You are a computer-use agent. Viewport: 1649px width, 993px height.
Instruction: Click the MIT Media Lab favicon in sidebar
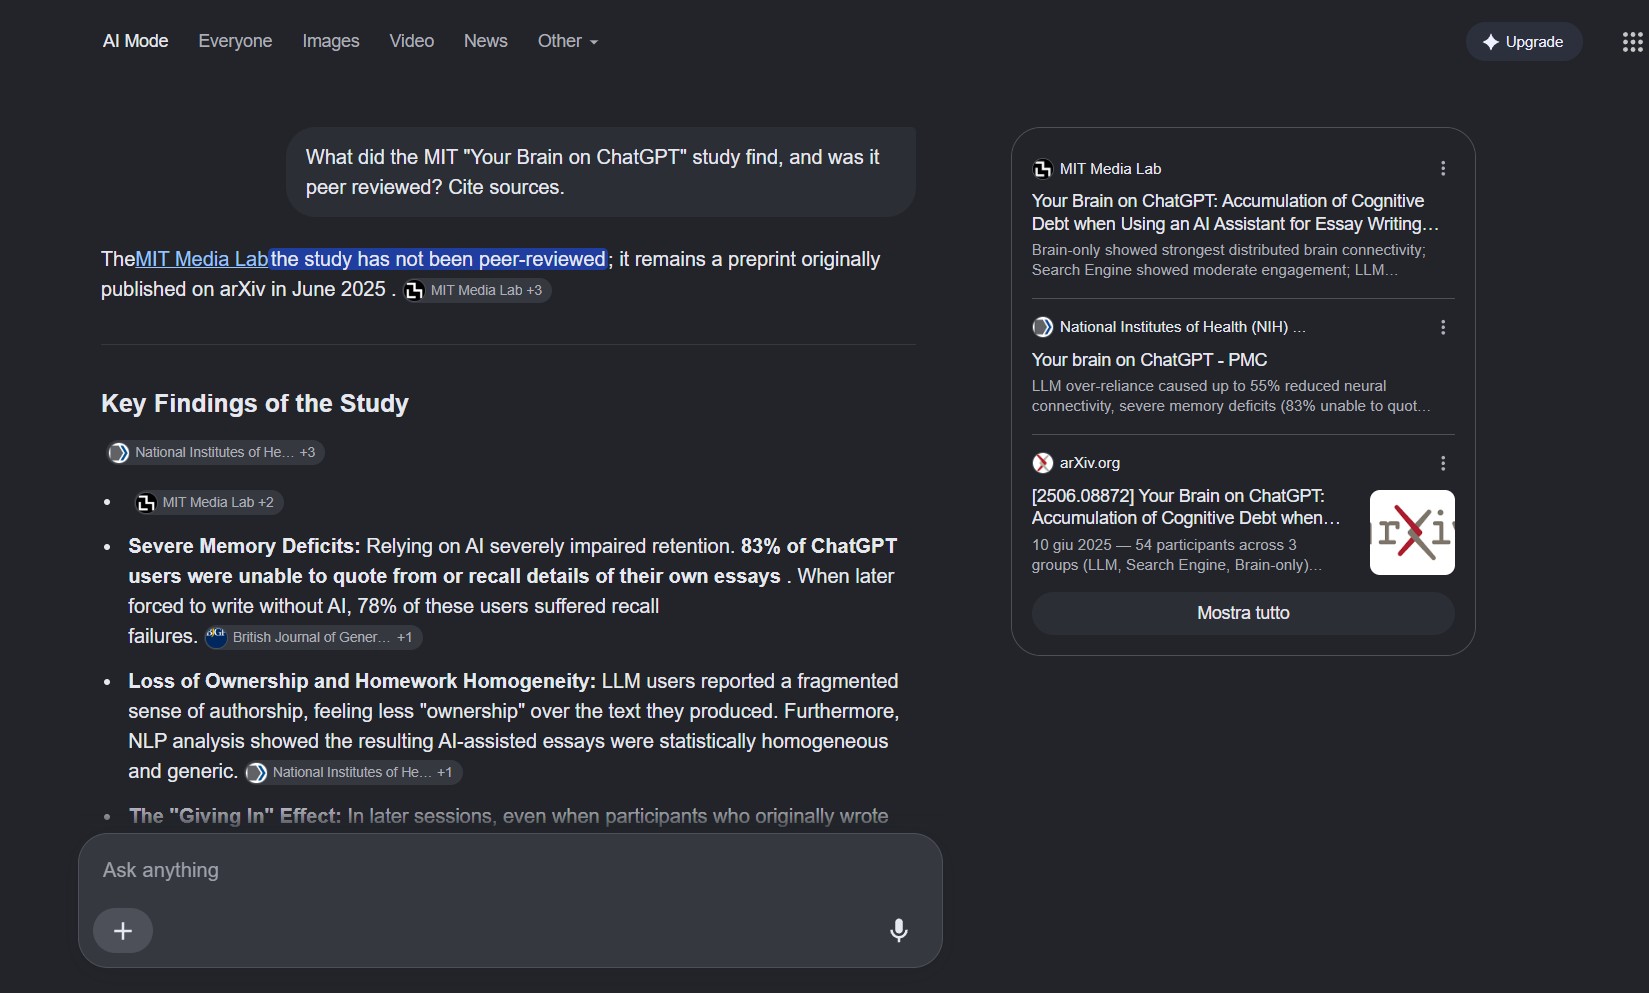coord(1042,169)
